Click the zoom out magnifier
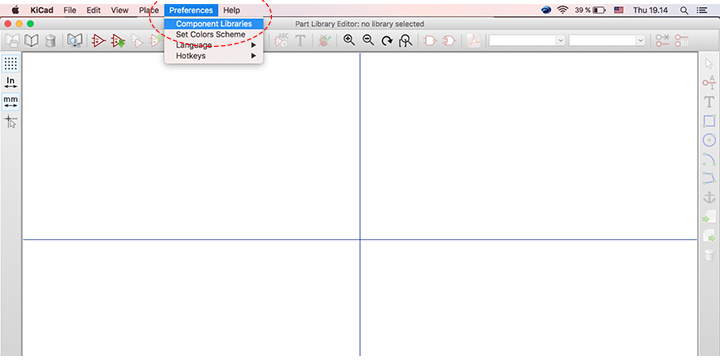The height and width of the screenshot is (360, 720). coord(368,40)
